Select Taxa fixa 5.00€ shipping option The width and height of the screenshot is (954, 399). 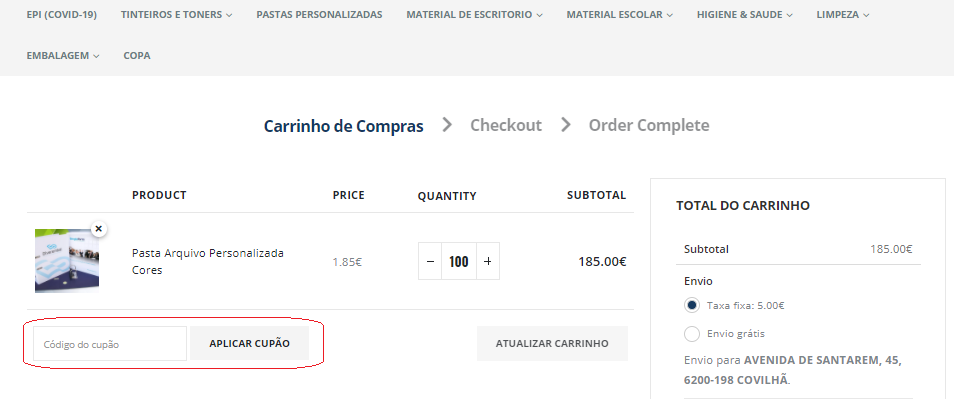click(692, 305)
